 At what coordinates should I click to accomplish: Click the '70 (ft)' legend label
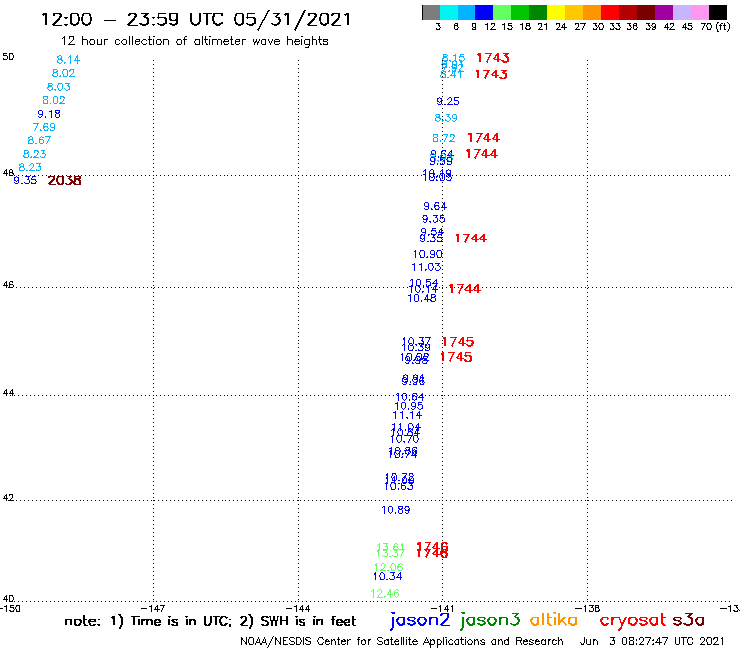pyautogui.click(x=715, y=27)
